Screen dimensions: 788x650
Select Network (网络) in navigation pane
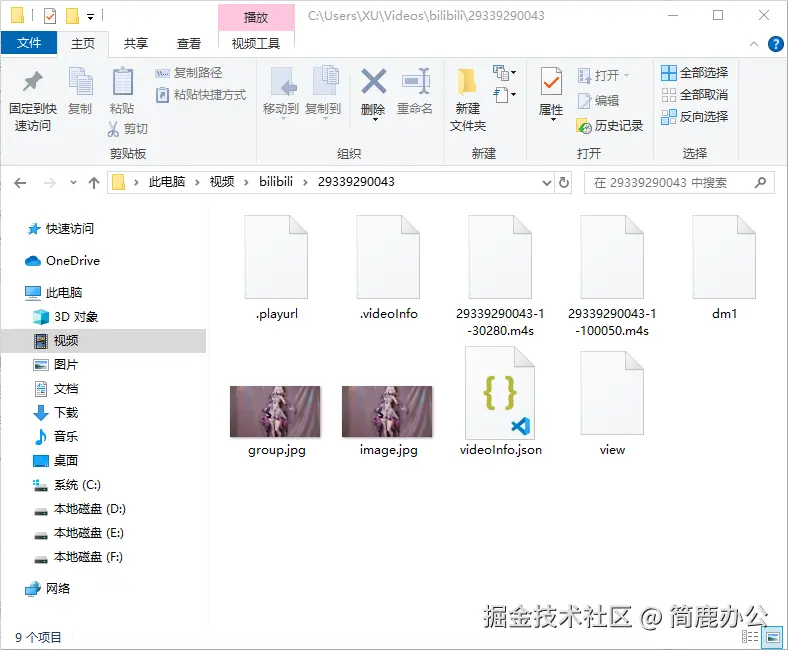[x=48, y=589]
